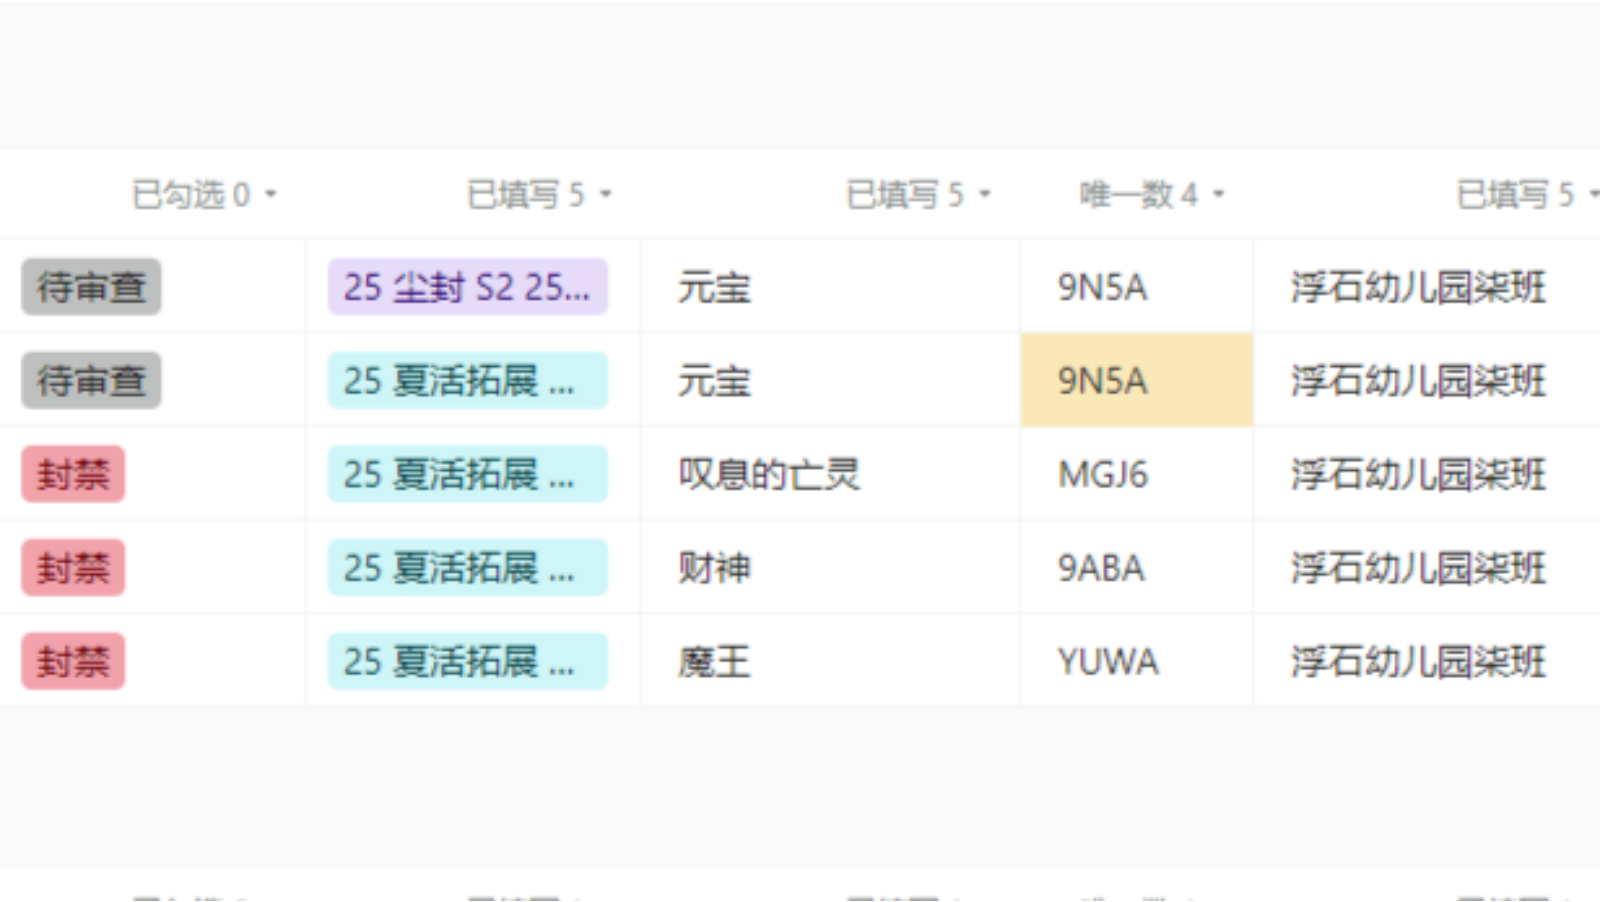Open 已填写 5 dropdown above the 元宝 names column
This screenshot has height=902, width=1600.
(918, 194)
